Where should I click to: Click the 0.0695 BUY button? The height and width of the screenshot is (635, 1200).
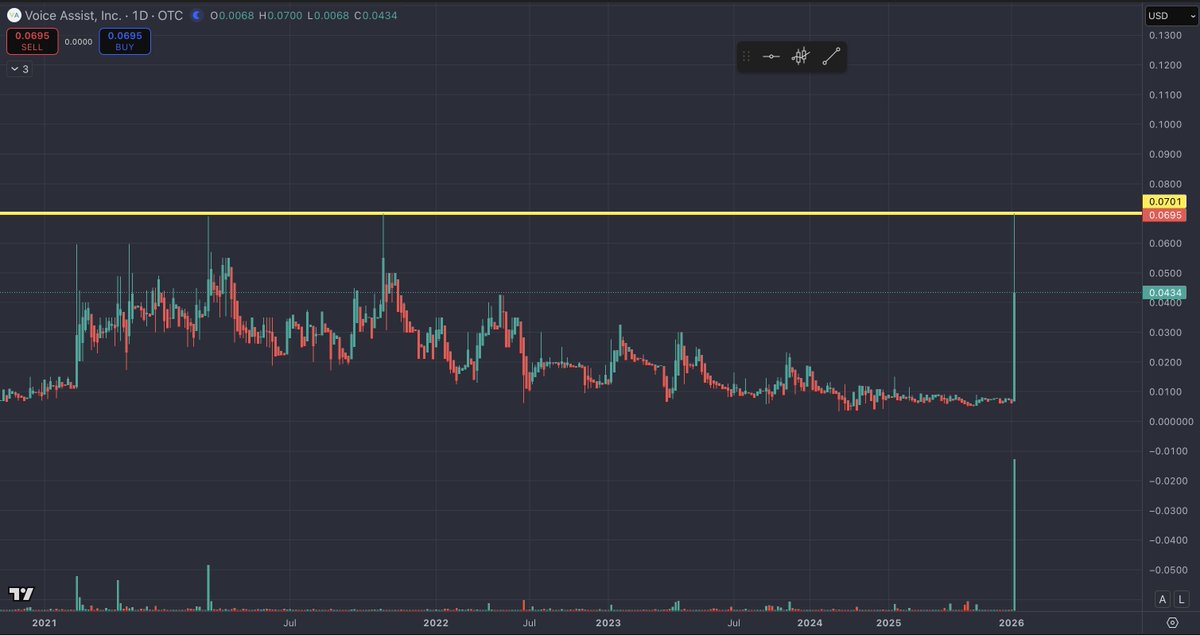point(125,41)
